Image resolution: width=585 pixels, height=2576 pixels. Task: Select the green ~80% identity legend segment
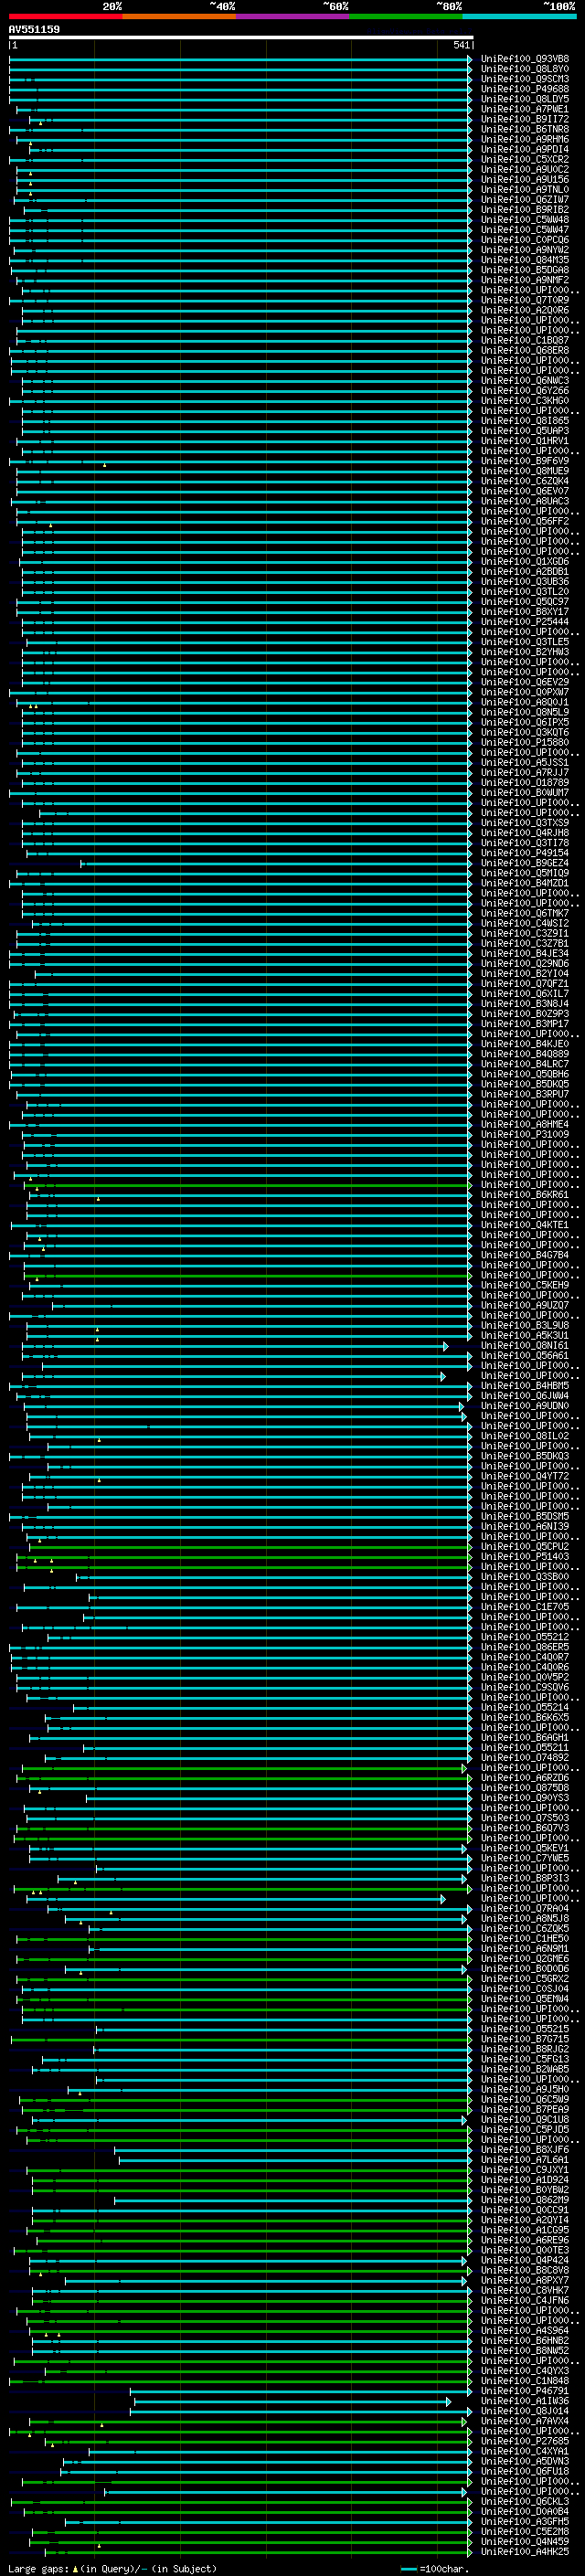click(x=406, y=16)
